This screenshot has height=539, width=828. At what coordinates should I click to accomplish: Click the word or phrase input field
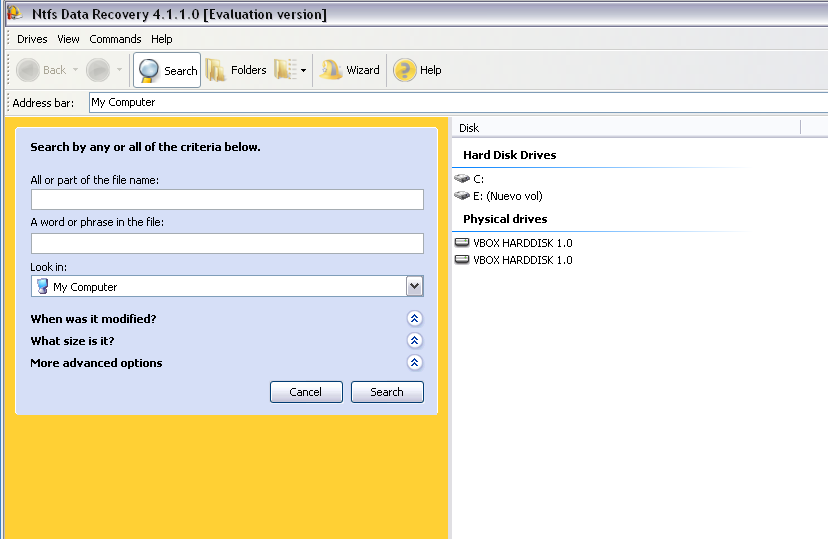click(x=227, y=243)
